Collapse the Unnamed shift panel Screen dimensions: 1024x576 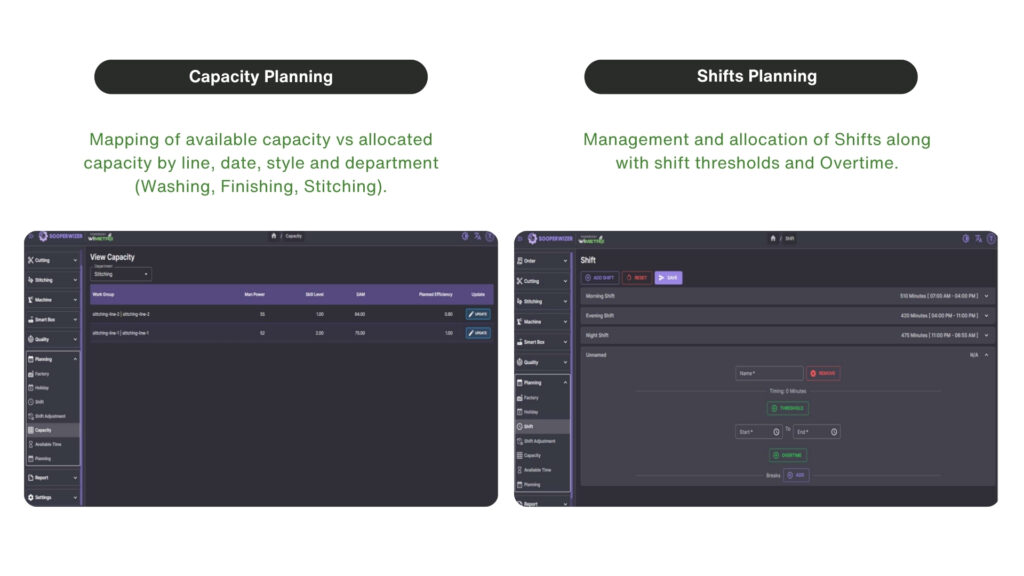[x=986, y=353]
